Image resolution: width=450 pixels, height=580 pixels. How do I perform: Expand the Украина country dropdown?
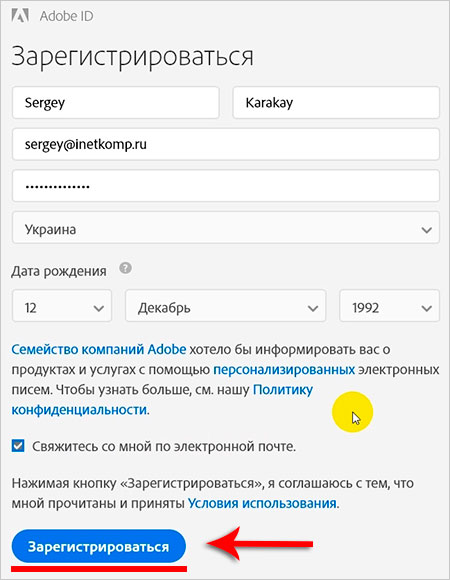tap(226, 227)
